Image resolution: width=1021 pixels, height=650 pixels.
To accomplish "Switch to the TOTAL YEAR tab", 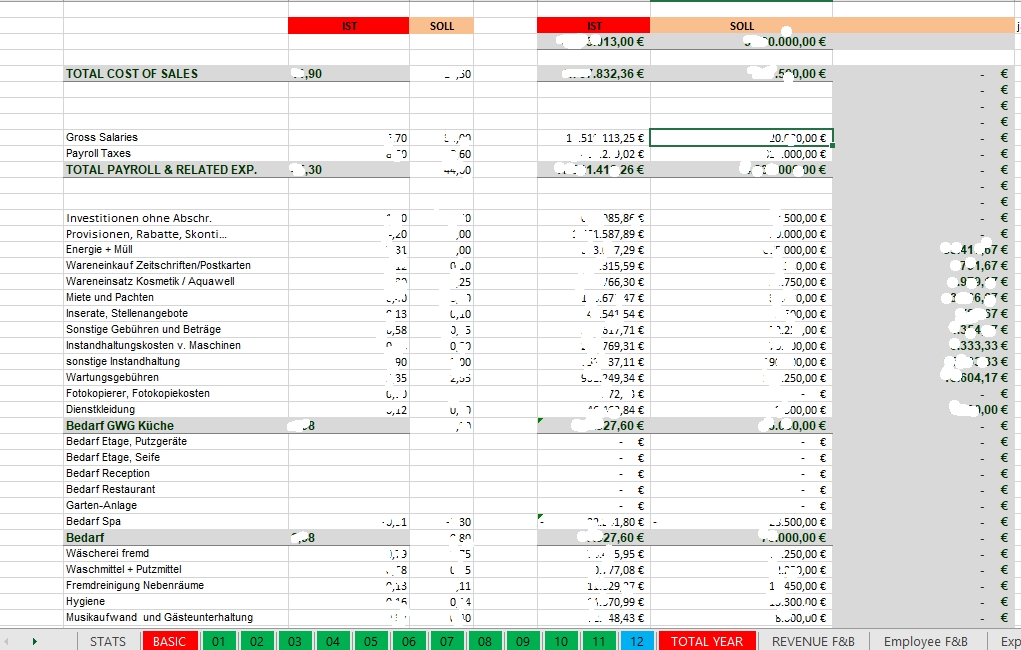I will coord(706,641).
